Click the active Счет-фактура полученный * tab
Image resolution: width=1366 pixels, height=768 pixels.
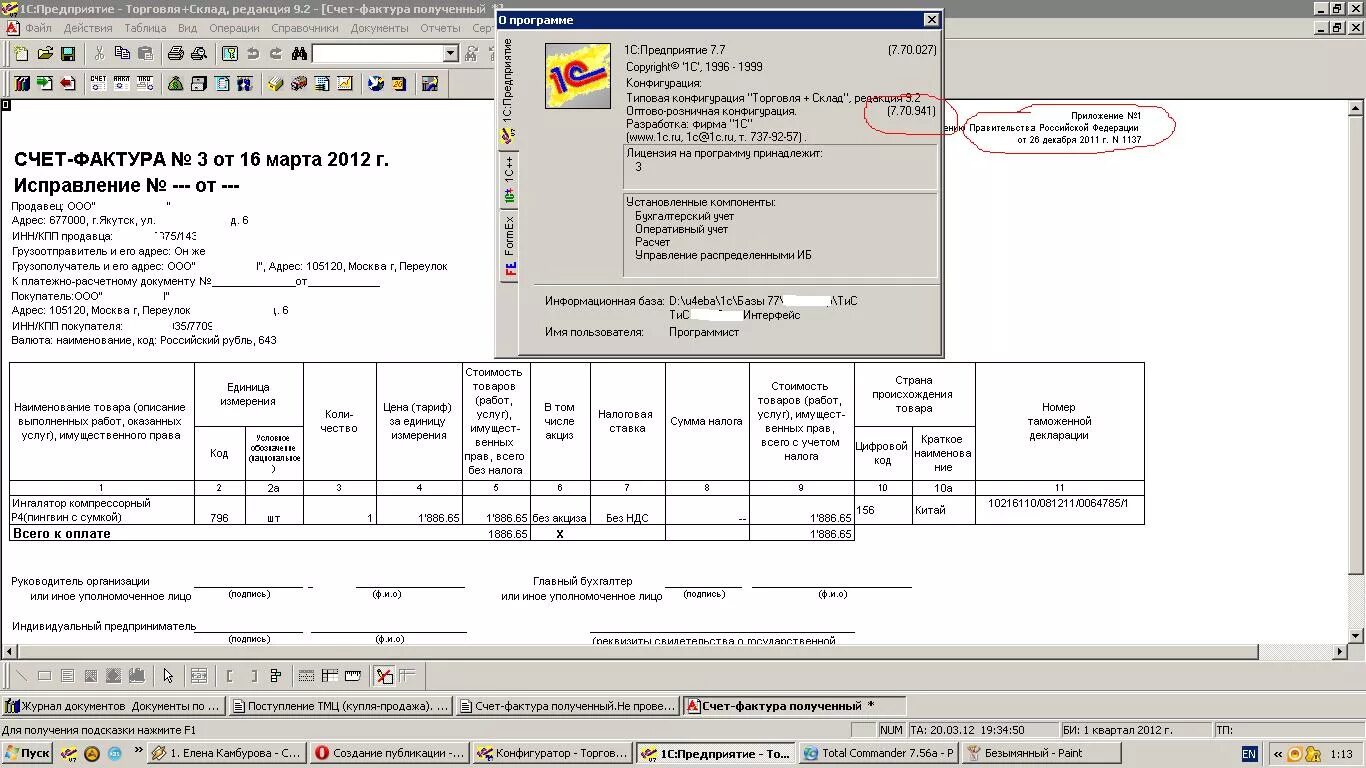pos(795,706)
